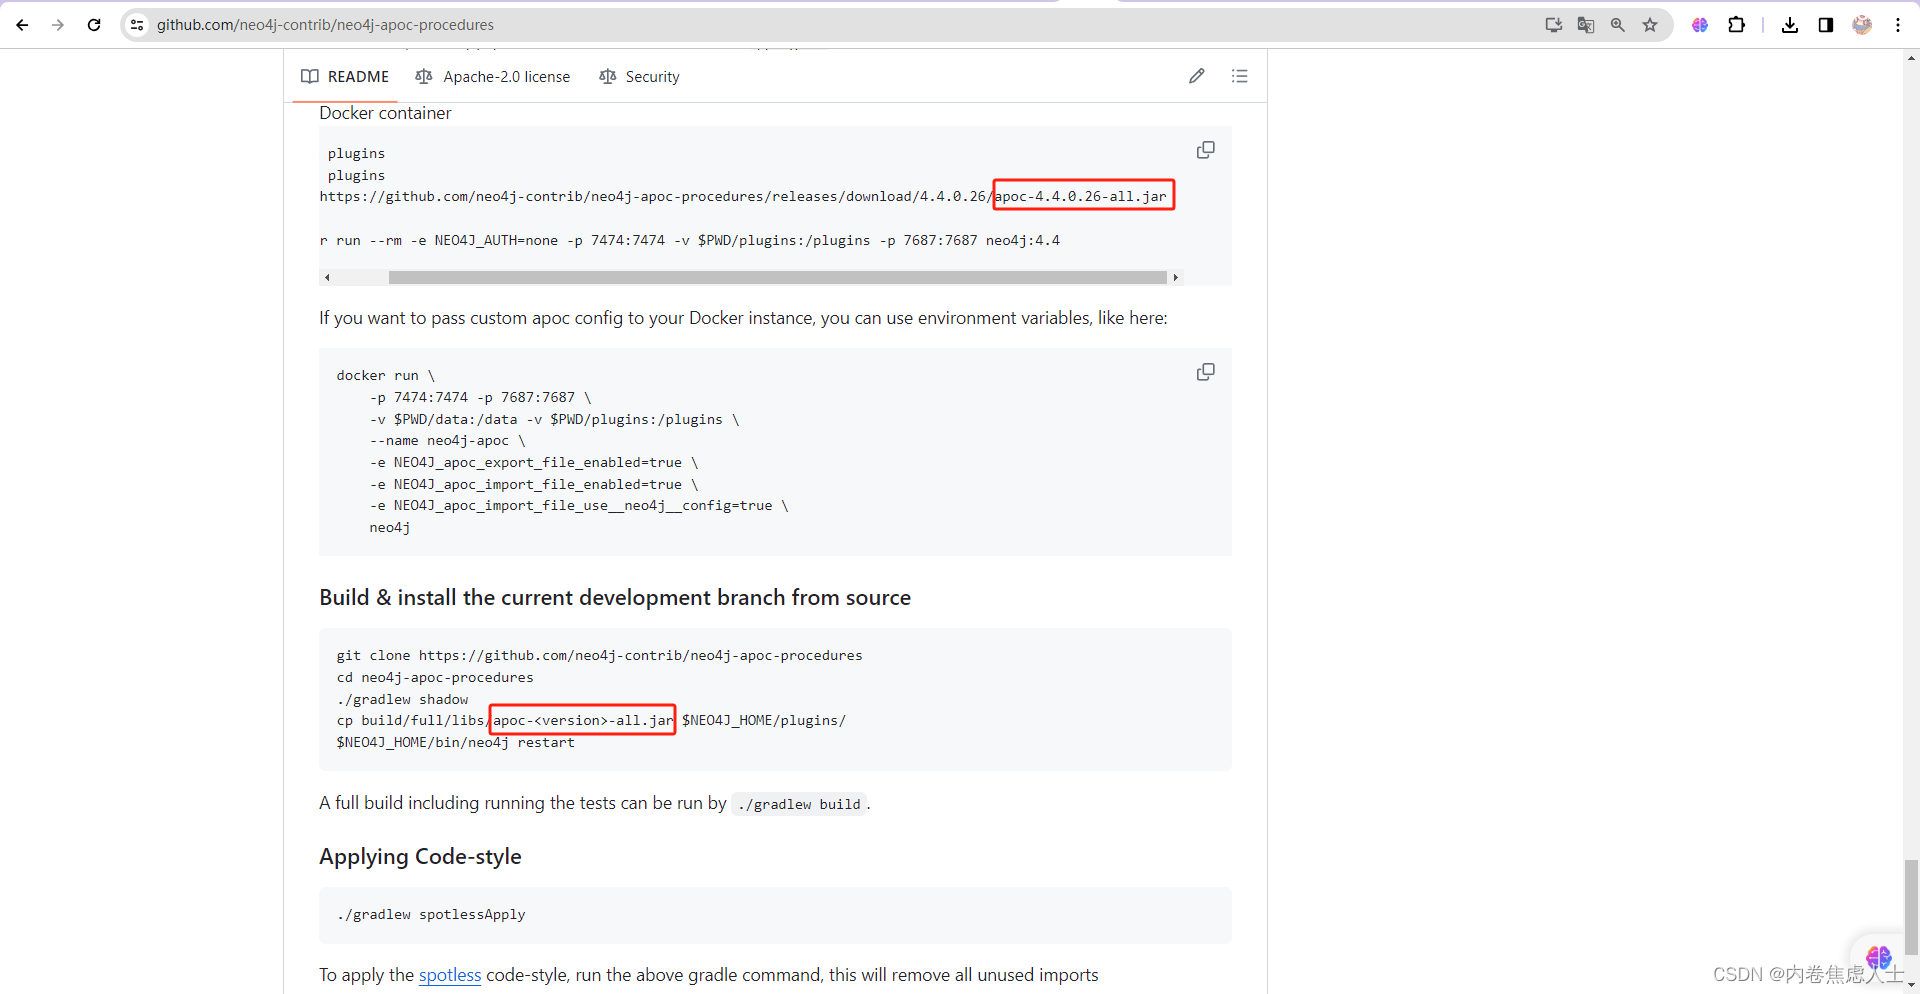This screenshot has width=1920, height=994.
Task: Switch to the README tab
Action: click(345, 77)
